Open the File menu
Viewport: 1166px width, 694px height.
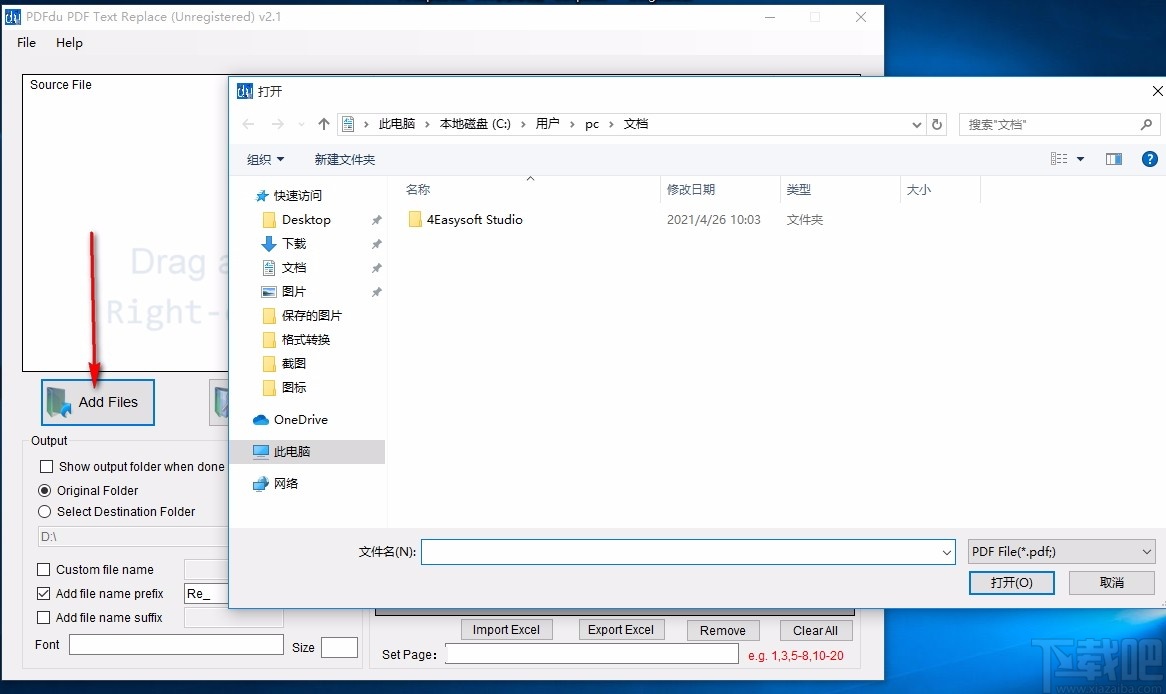pyautogui.click(x=25, y=43)
